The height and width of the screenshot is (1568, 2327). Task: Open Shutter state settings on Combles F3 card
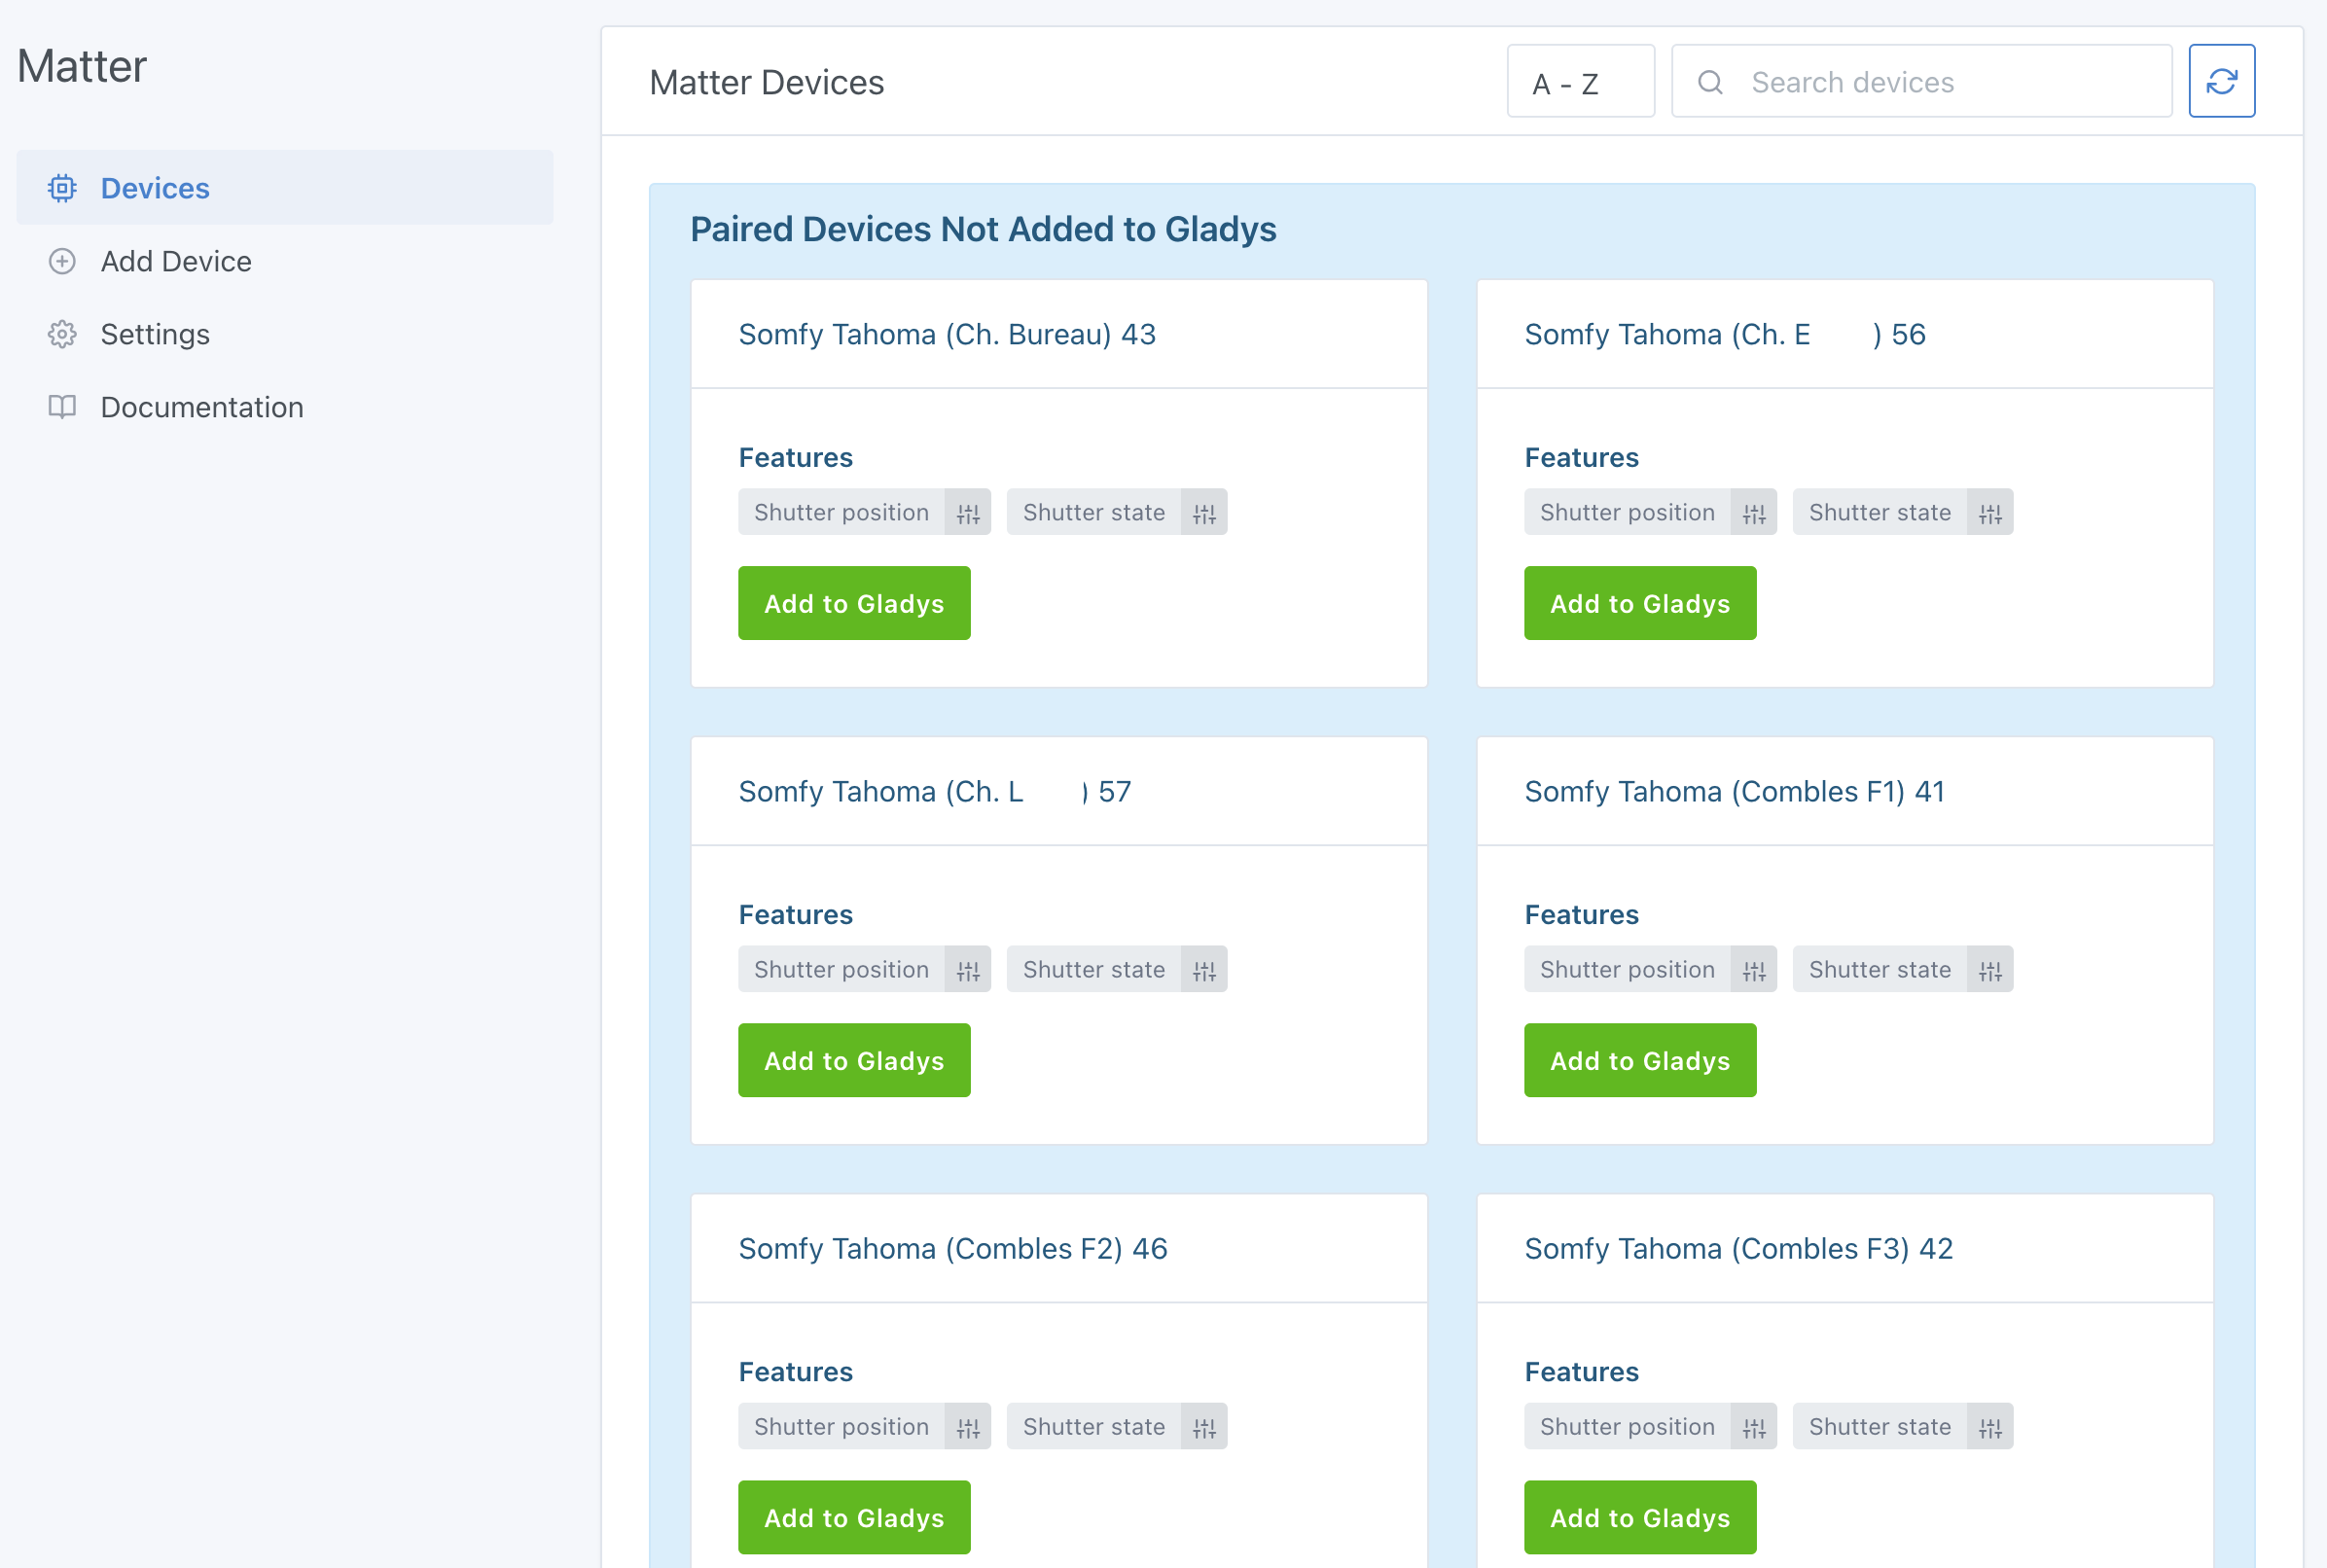click(1990, 1426)
